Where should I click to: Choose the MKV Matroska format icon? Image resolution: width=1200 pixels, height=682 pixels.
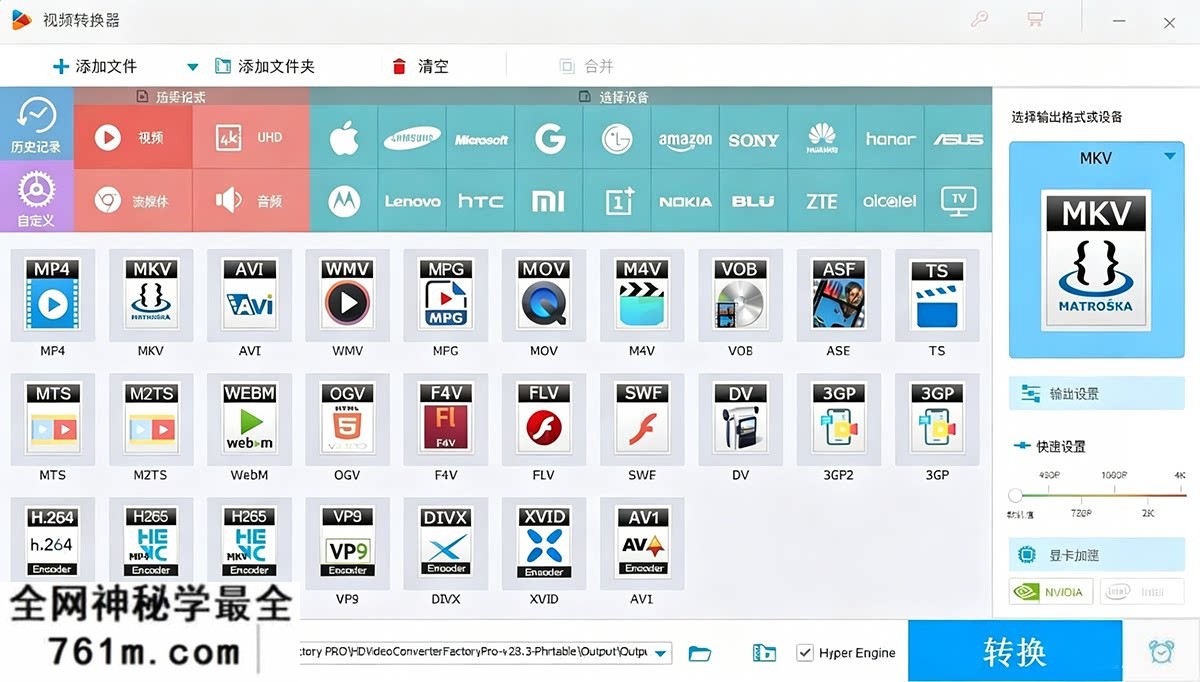coord(151,294)
